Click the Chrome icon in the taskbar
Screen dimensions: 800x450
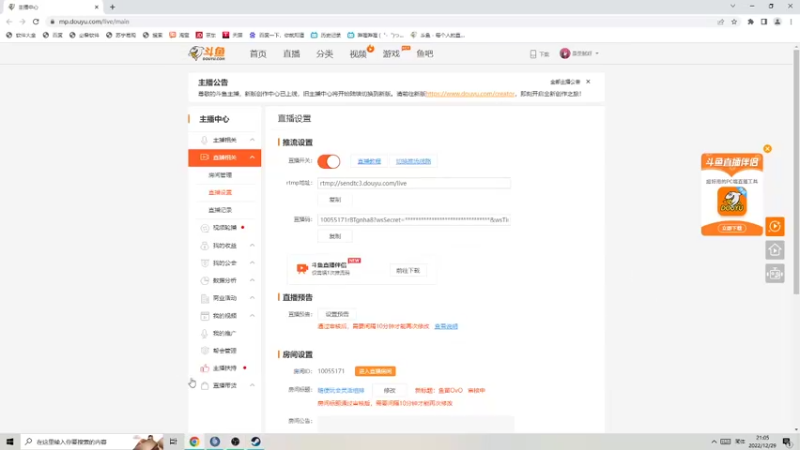[x=194, y=442]
